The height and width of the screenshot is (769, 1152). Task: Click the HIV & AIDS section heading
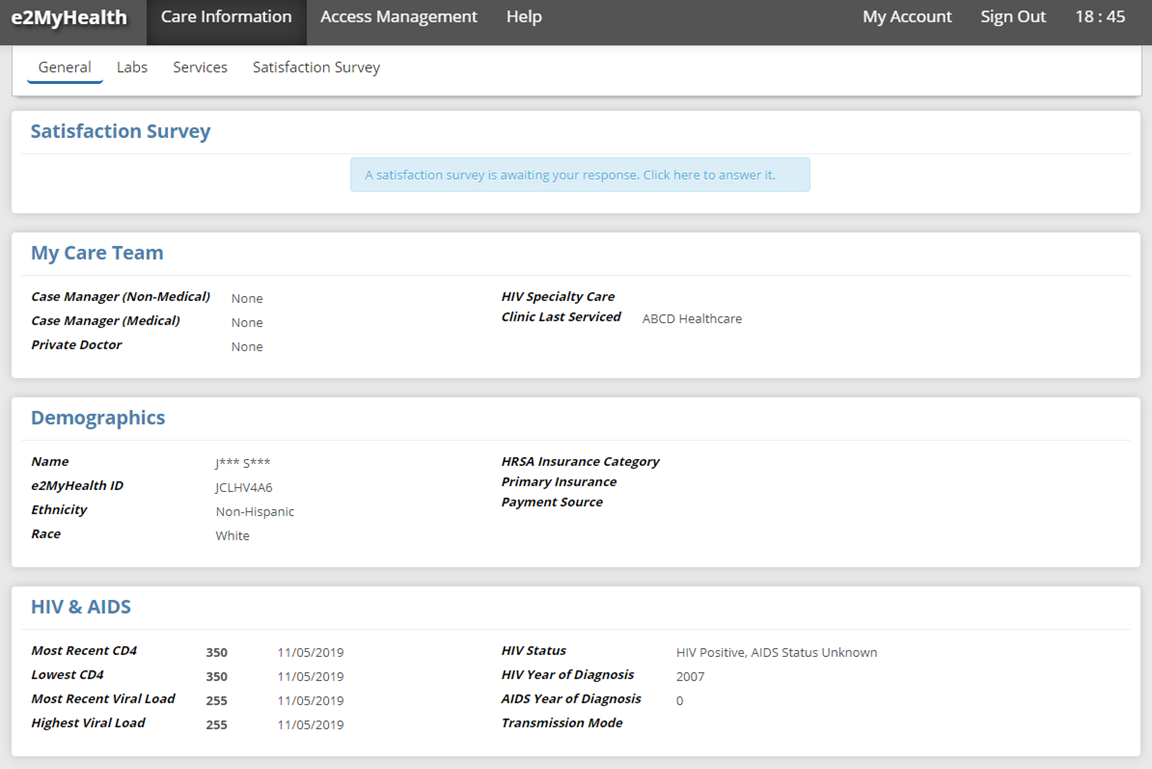[x=81, y=607]
